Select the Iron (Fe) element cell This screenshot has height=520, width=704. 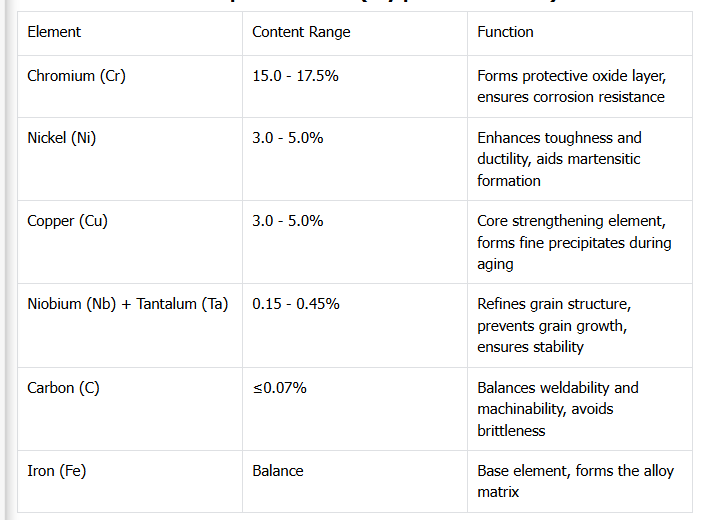click(57, 471)
